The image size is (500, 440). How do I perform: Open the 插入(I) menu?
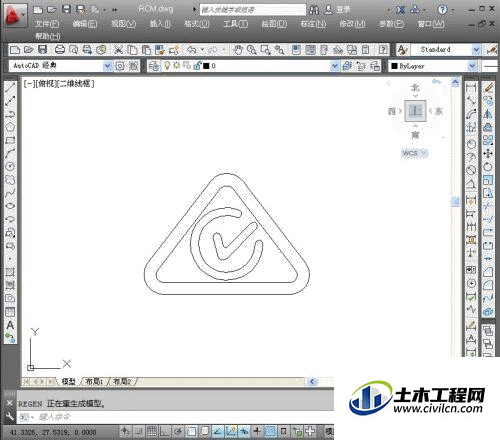[160, 24]
